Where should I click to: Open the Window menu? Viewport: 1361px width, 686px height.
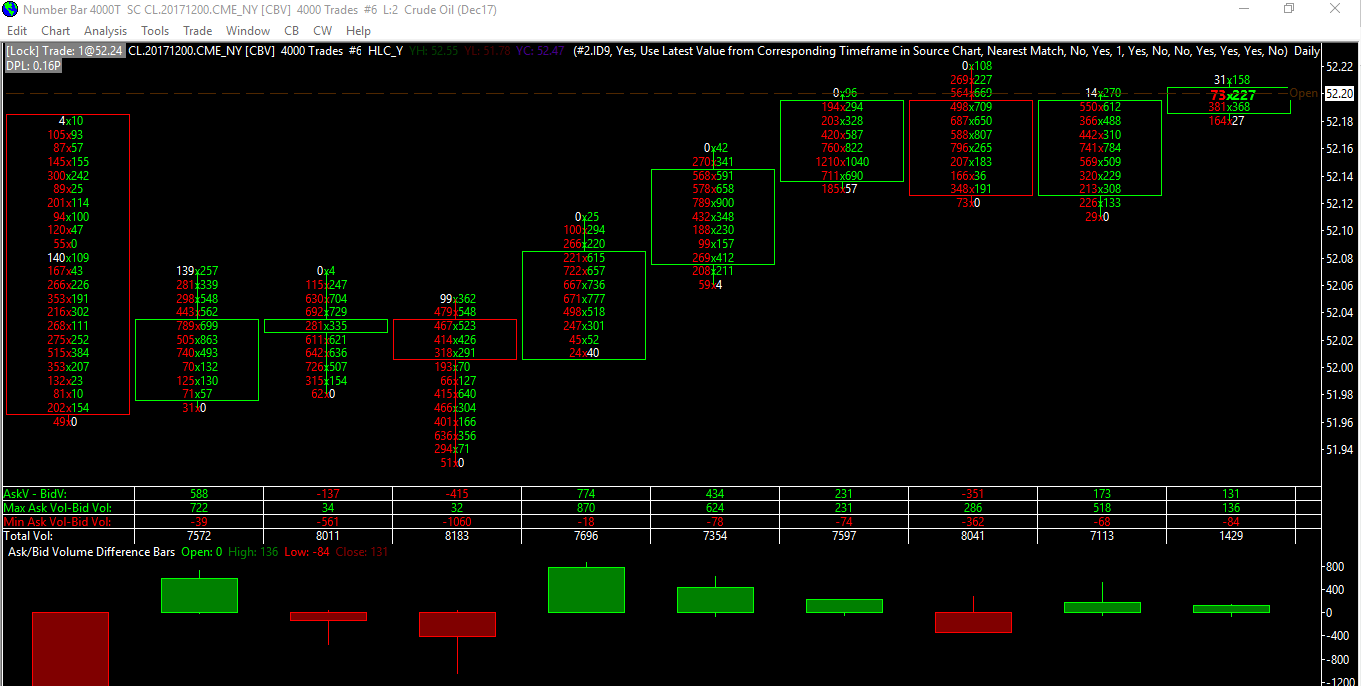248,31
